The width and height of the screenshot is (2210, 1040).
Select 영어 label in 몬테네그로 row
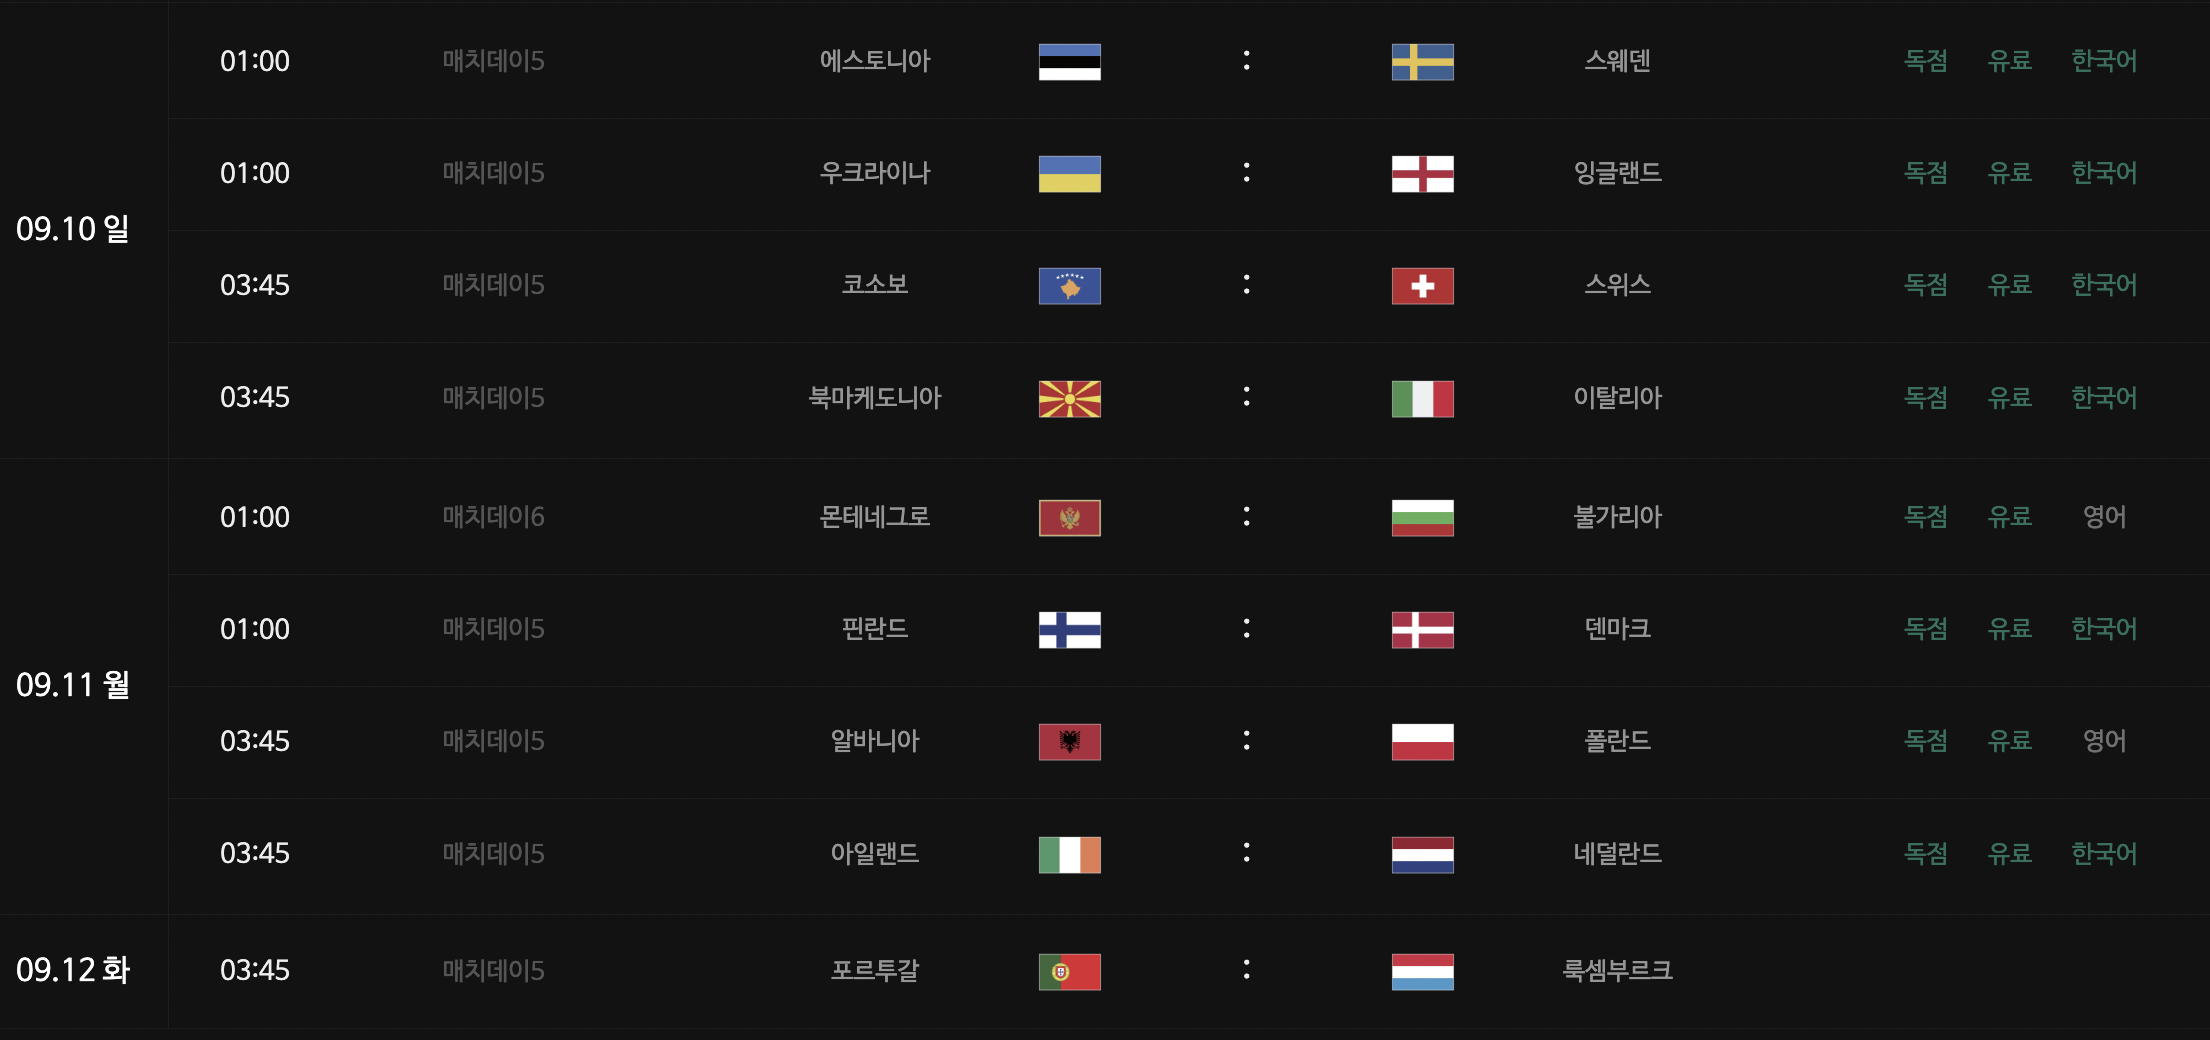click(x=2104, y=517)
